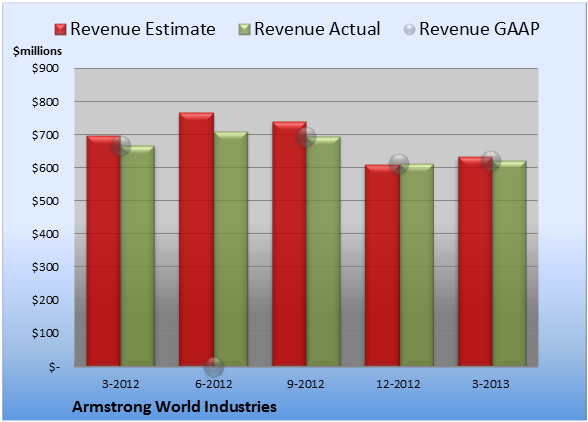Screen dimensions: 588x422
Task: Click the 6-2012 quarter label
Action: tap(213, 384)
